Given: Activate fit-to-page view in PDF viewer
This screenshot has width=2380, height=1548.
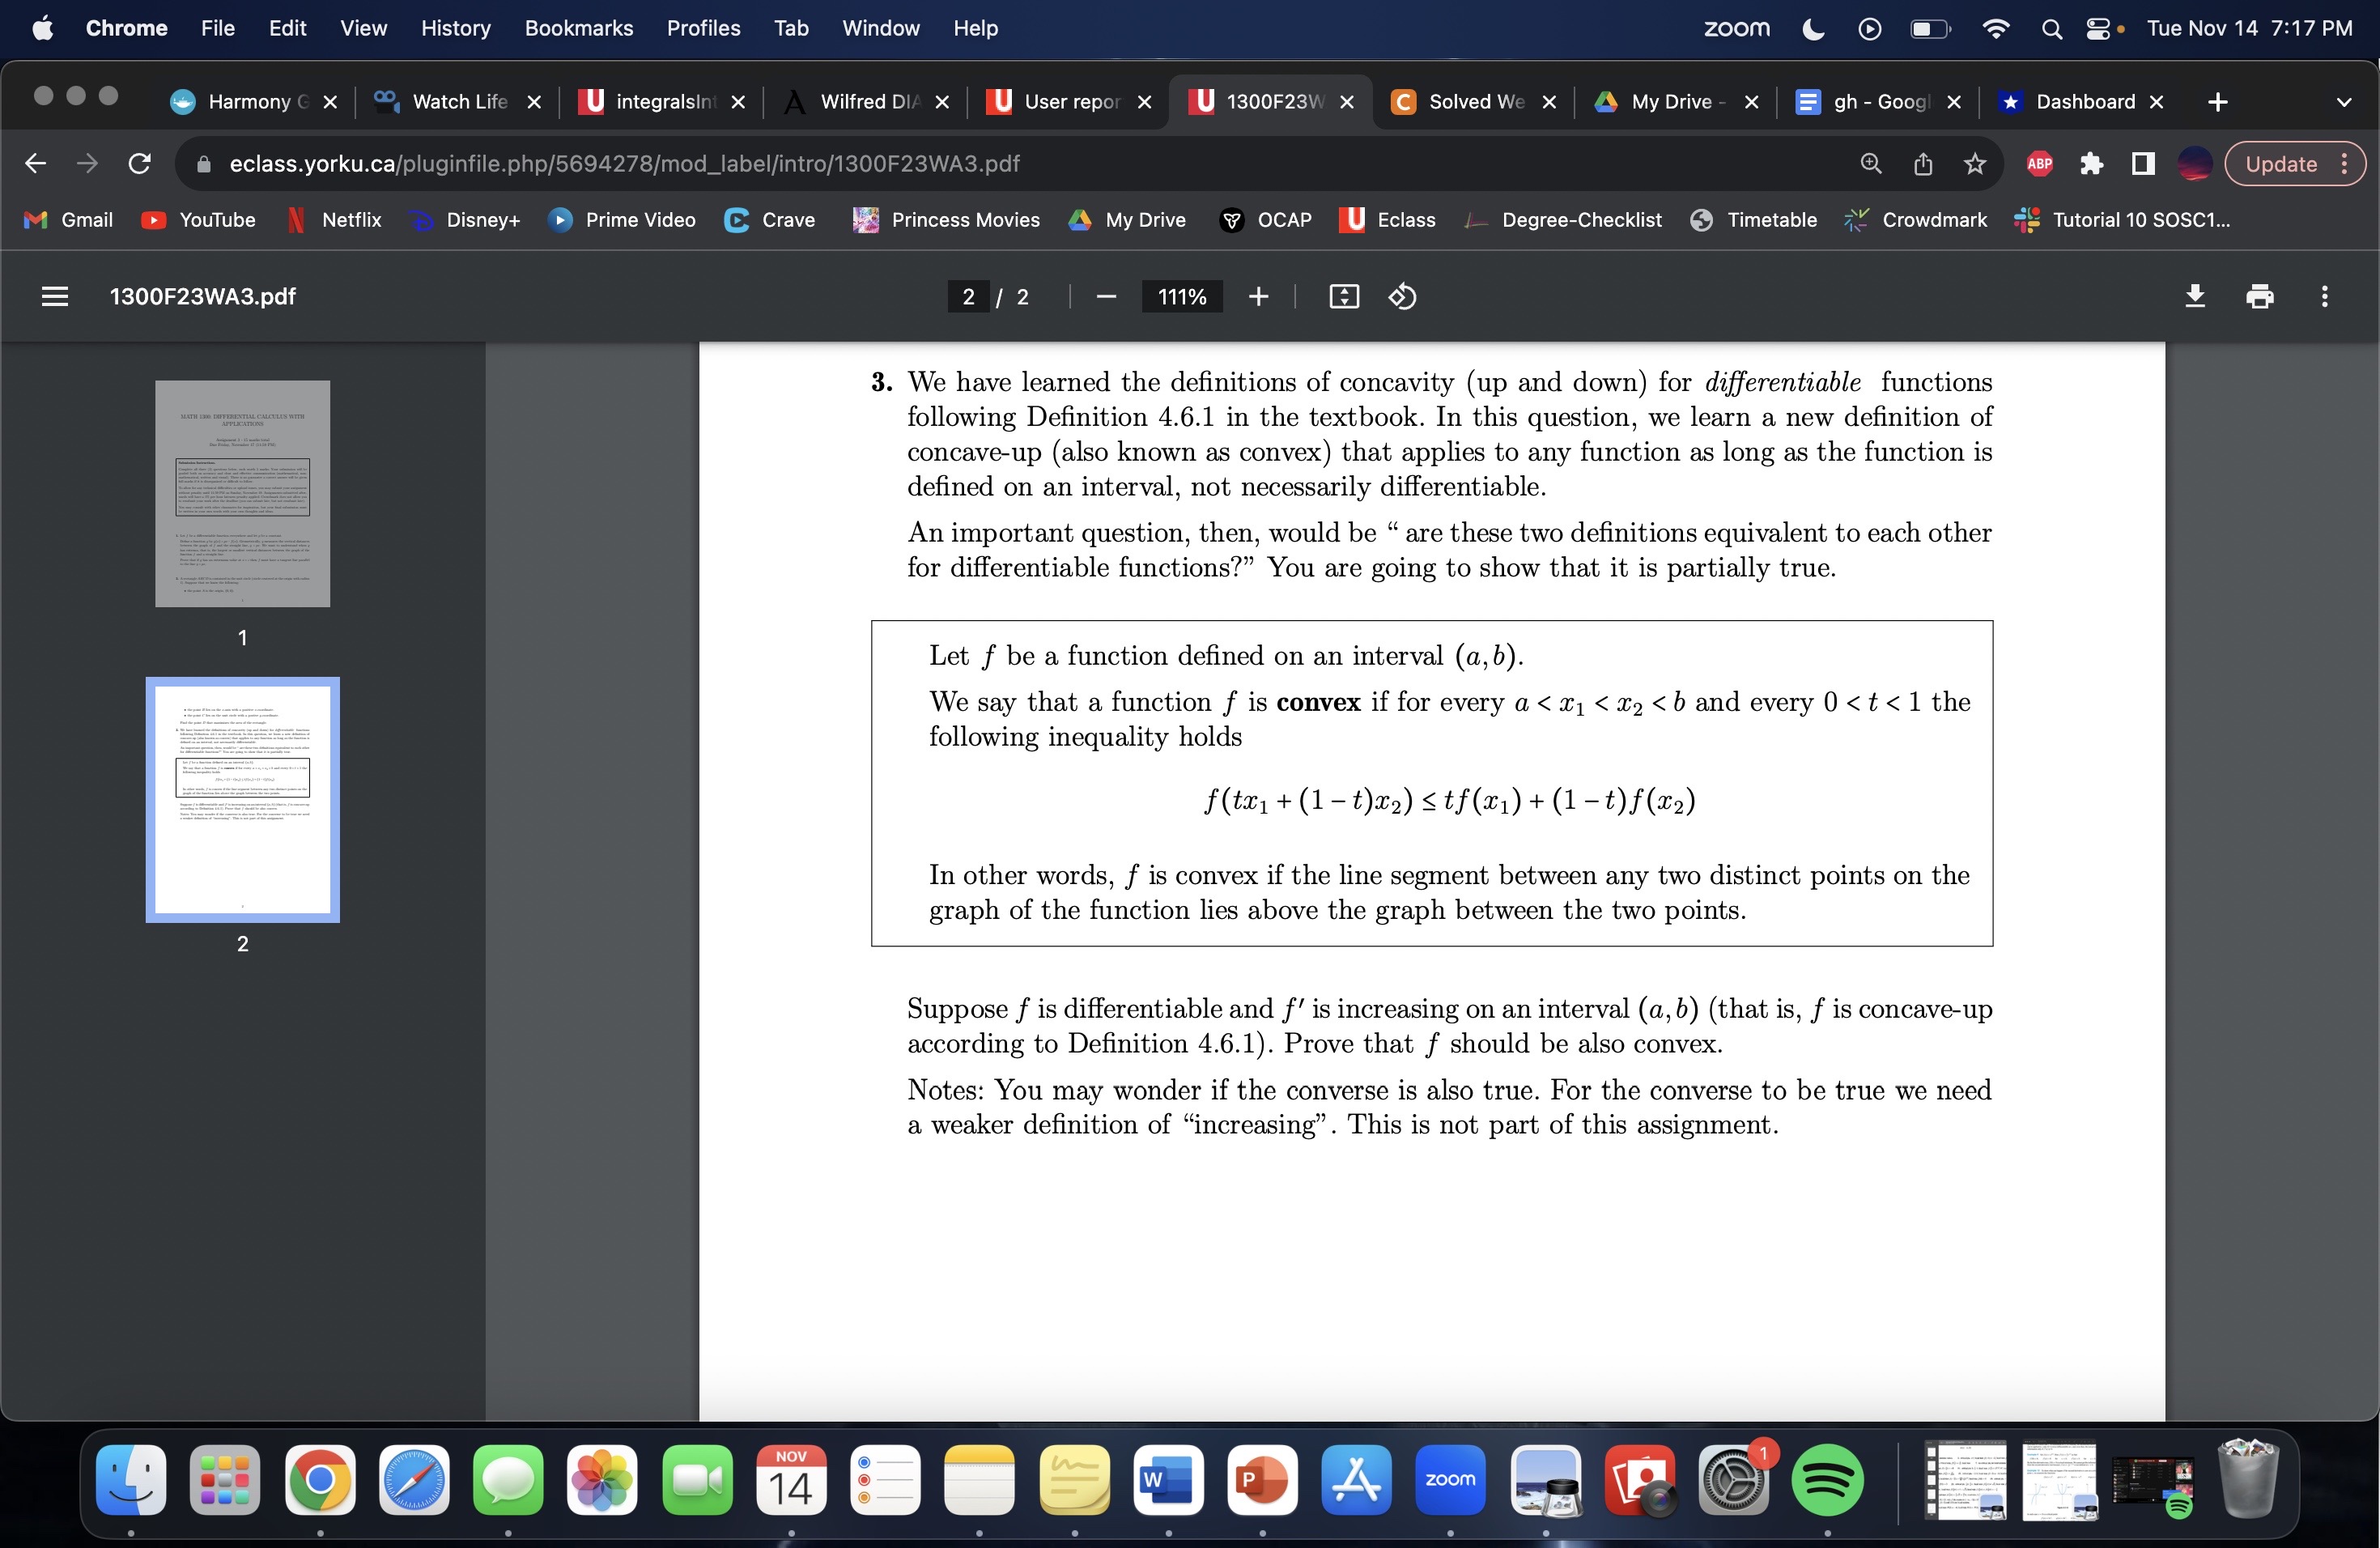Looking at the screenshot, I should (1344, 296).
